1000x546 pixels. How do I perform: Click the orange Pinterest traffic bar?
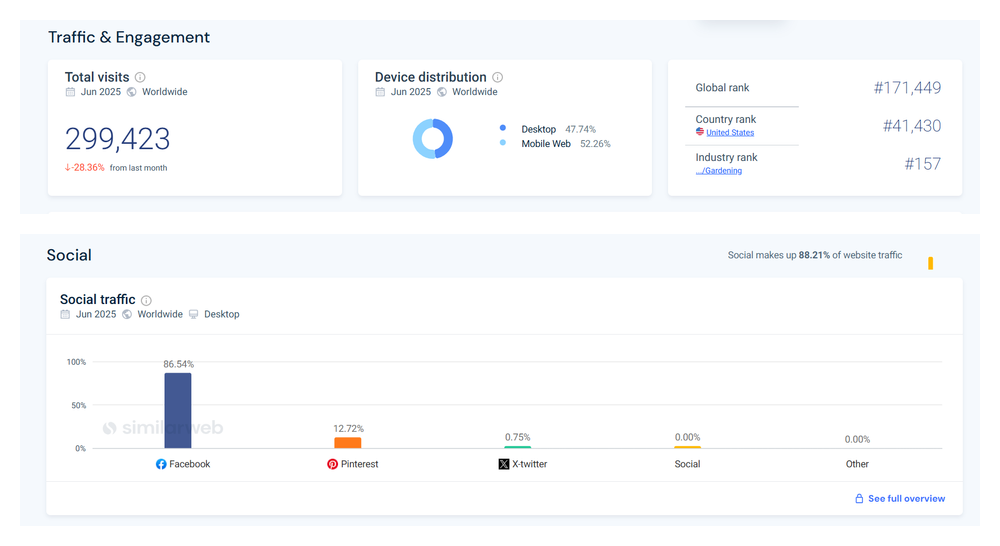tap(348, 442)
